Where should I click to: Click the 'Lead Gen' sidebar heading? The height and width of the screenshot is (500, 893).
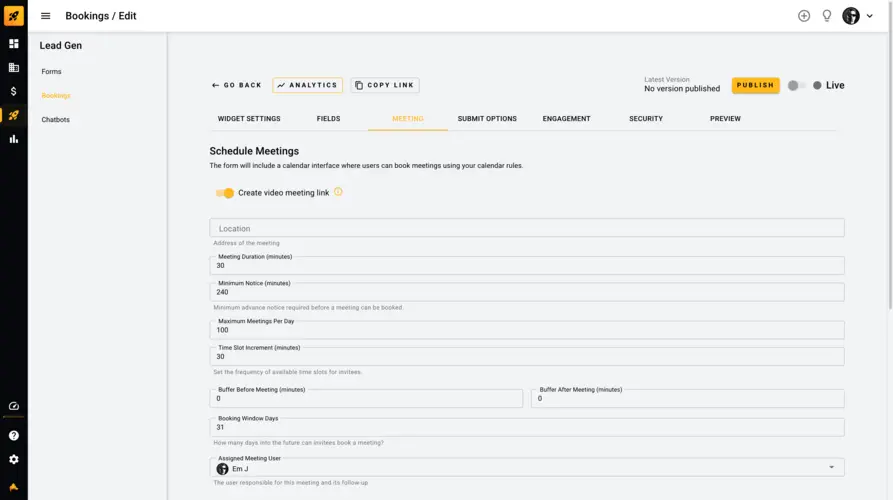click(60, 46)
